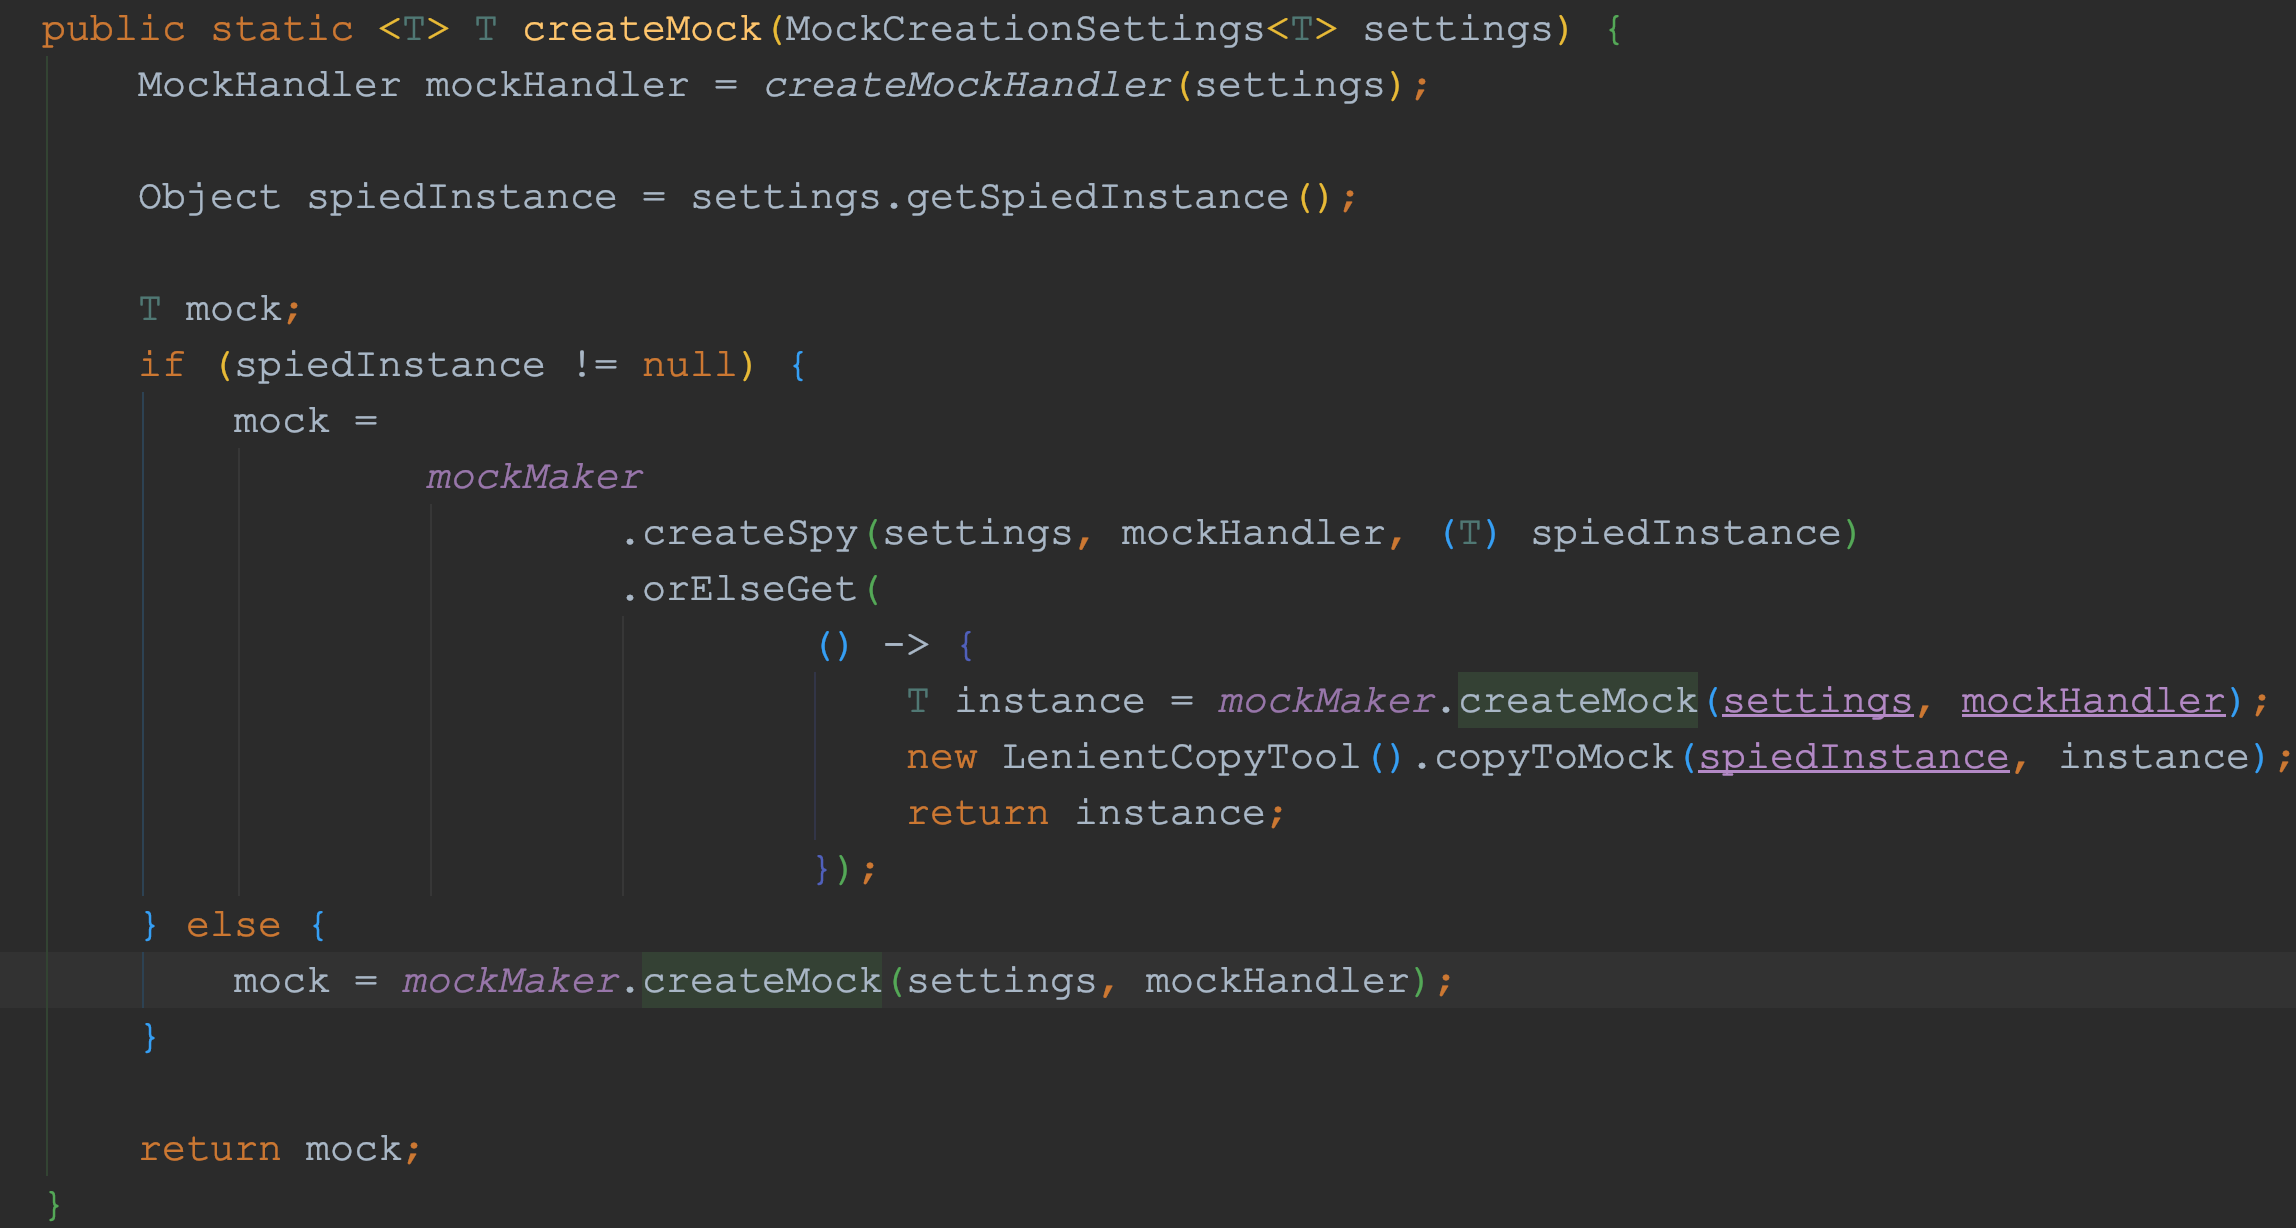The image size is (2296, 1228).
Task: Click underlined spiedInstance in copyToMock call
Action: (1853, 757)
